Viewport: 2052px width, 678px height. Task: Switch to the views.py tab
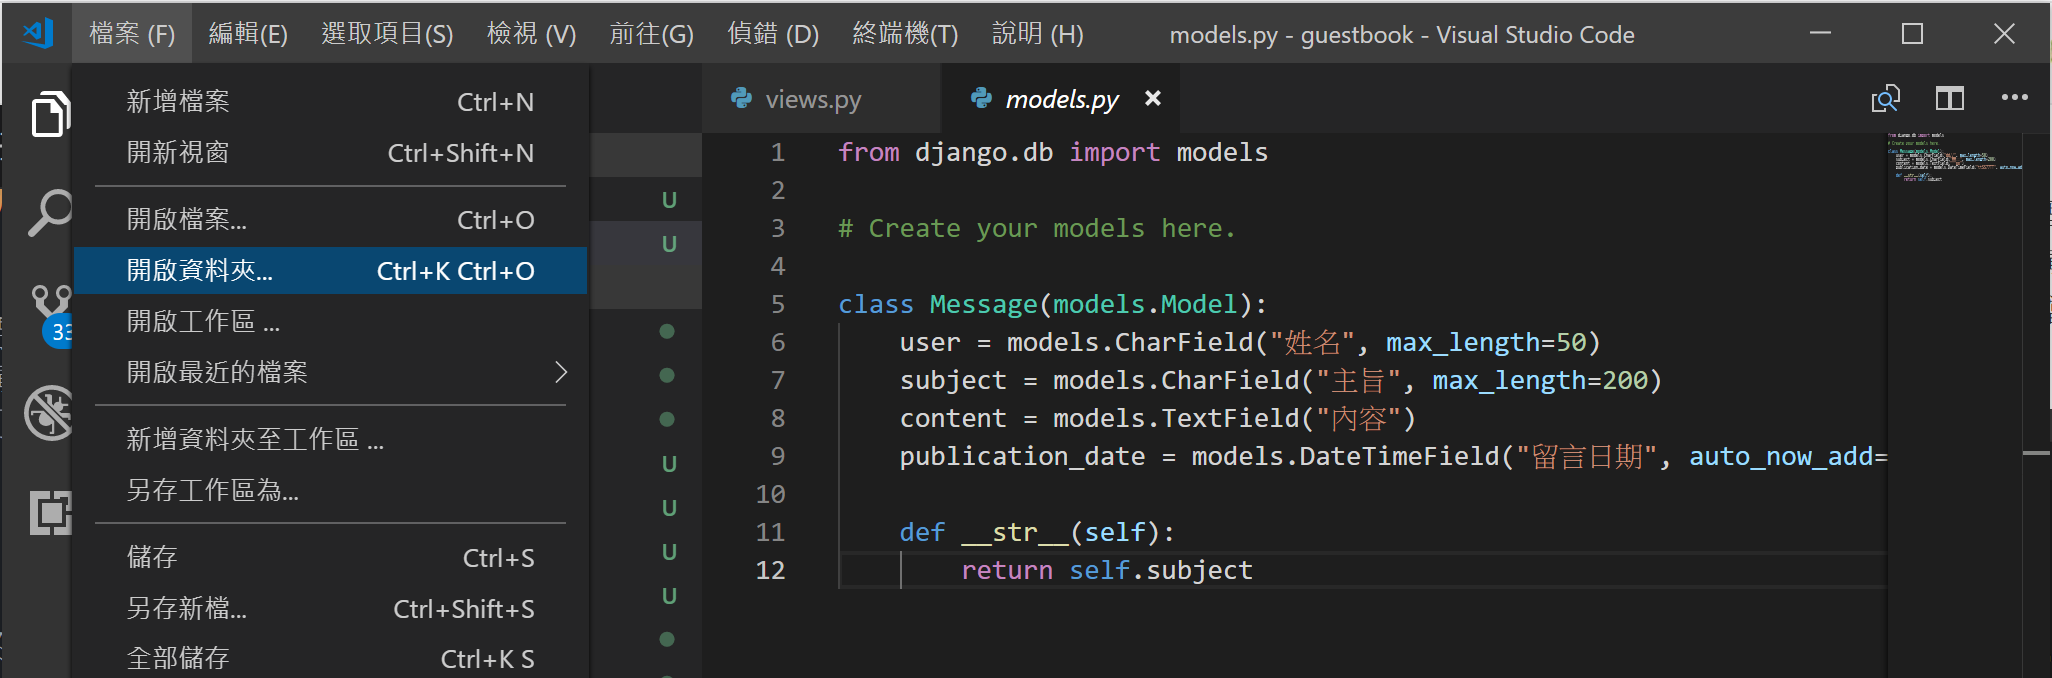(811, 100)
